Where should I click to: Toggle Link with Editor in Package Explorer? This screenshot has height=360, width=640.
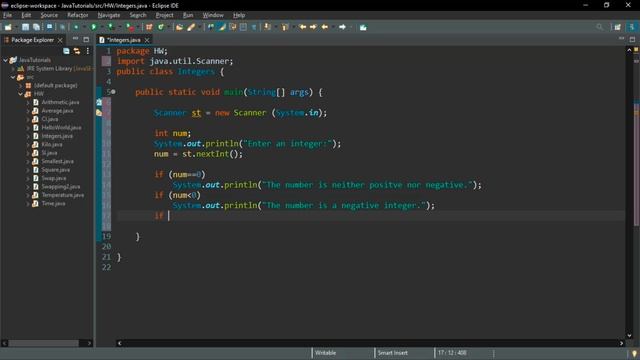coord(77,51)
